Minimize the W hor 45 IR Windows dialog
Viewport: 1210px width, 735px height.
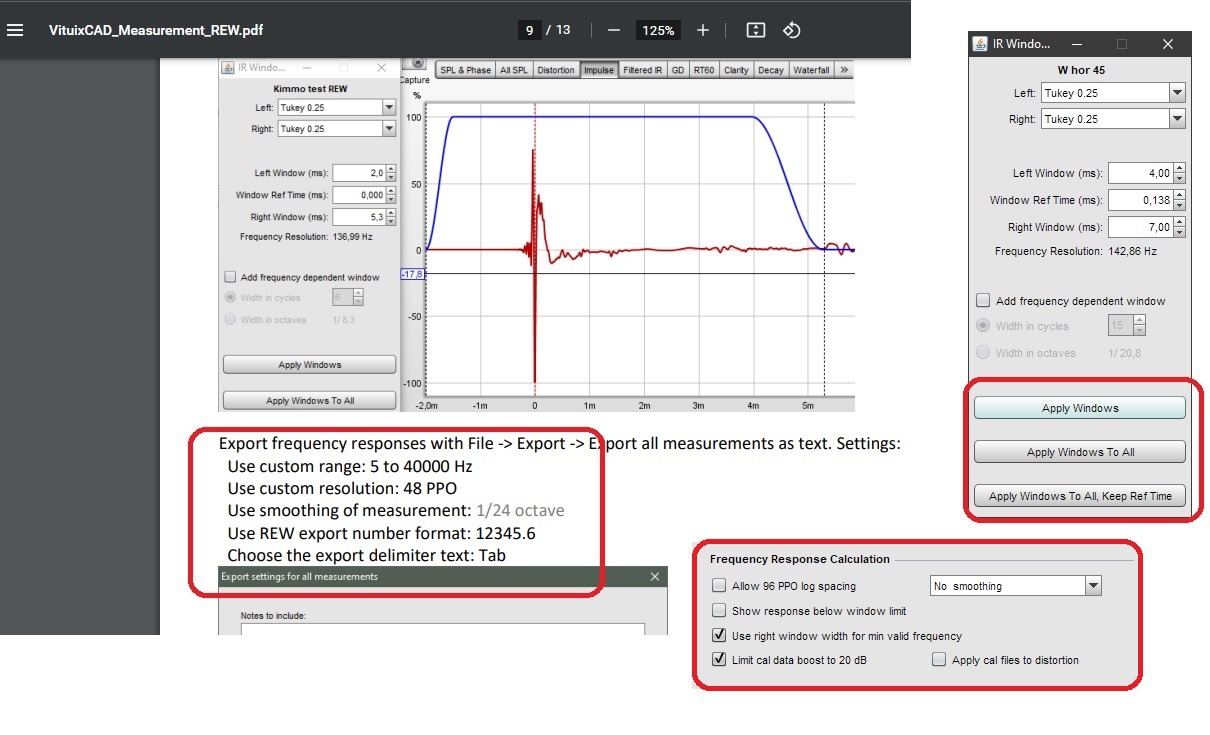click(1076, 44)
